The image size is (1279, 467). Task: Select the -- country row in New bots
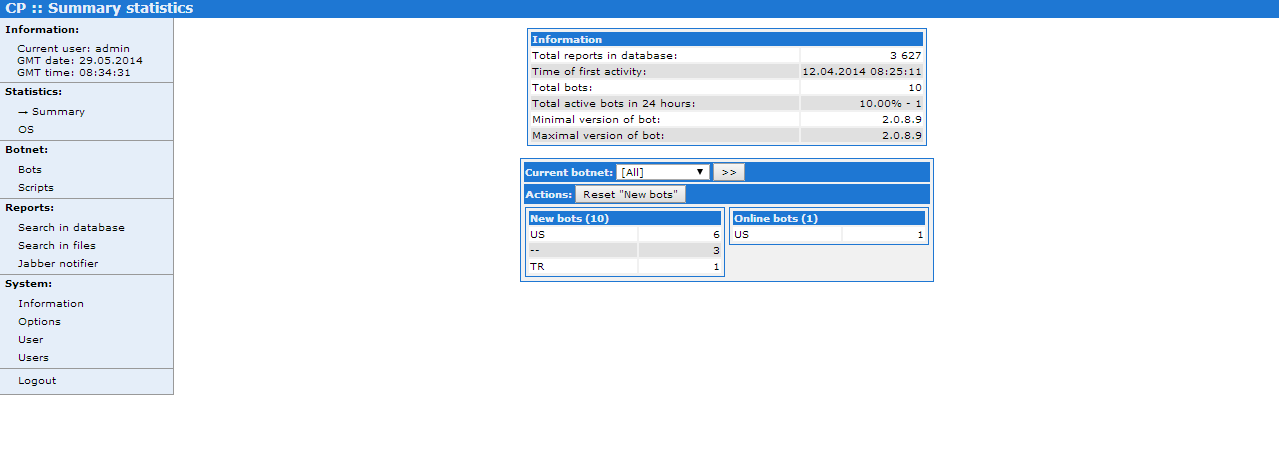click(625, 251)
